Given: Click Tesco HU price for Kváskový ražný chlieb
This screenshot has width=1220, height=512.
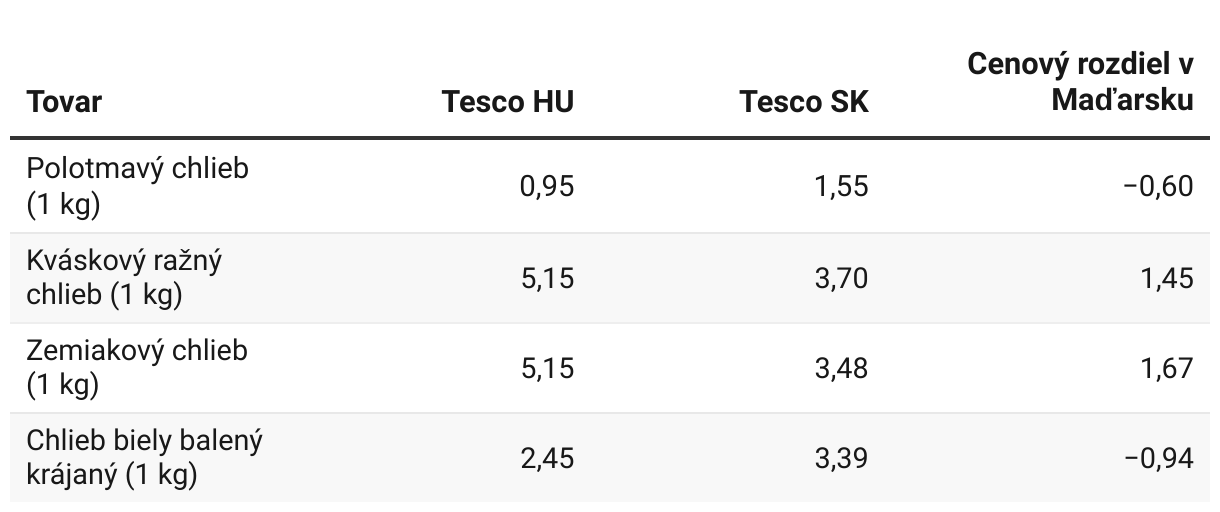Looking at the screenshot, I should point(547,277).
